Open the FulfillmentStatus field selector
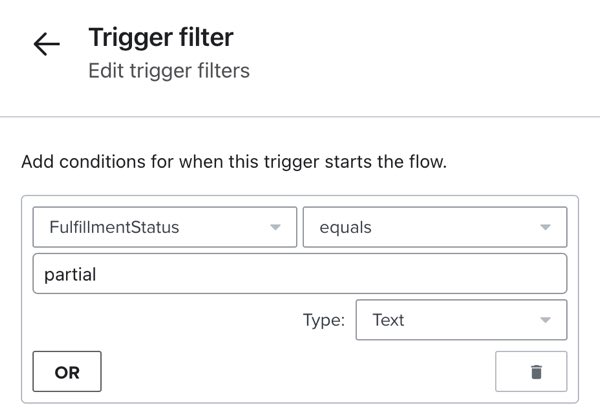Screen dimensions: 600x418 165,227
